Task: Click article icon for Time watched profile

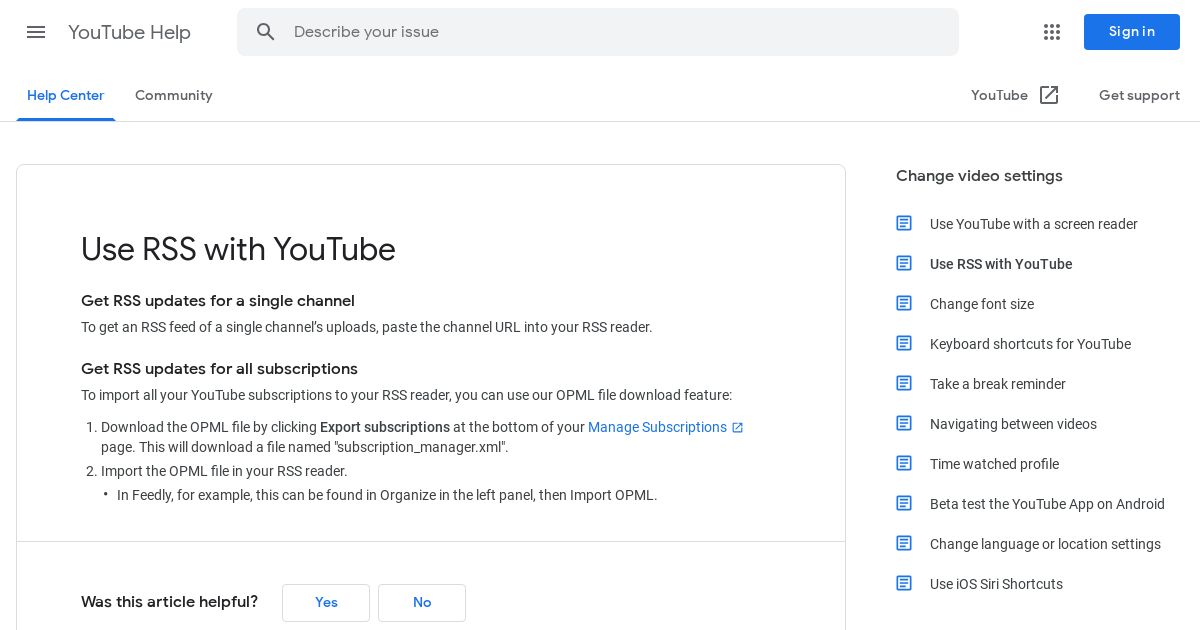Action: point(904,463)
